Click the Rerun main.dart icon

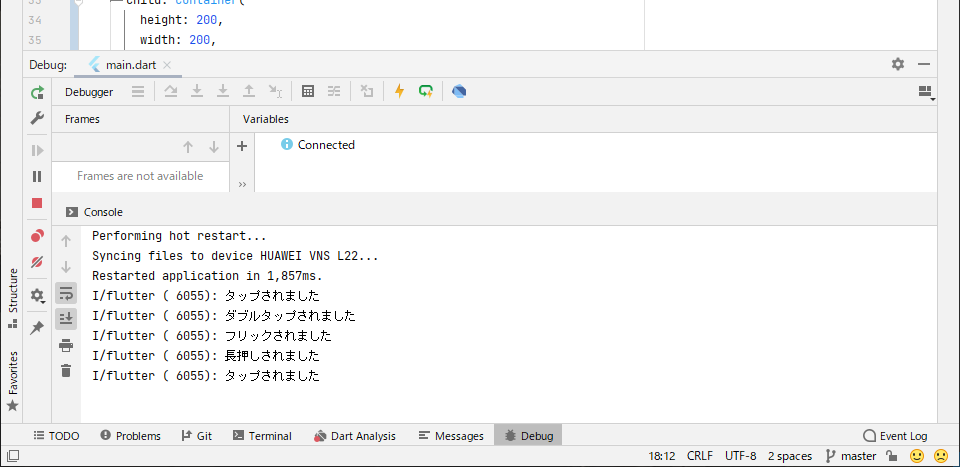[37, 92]
